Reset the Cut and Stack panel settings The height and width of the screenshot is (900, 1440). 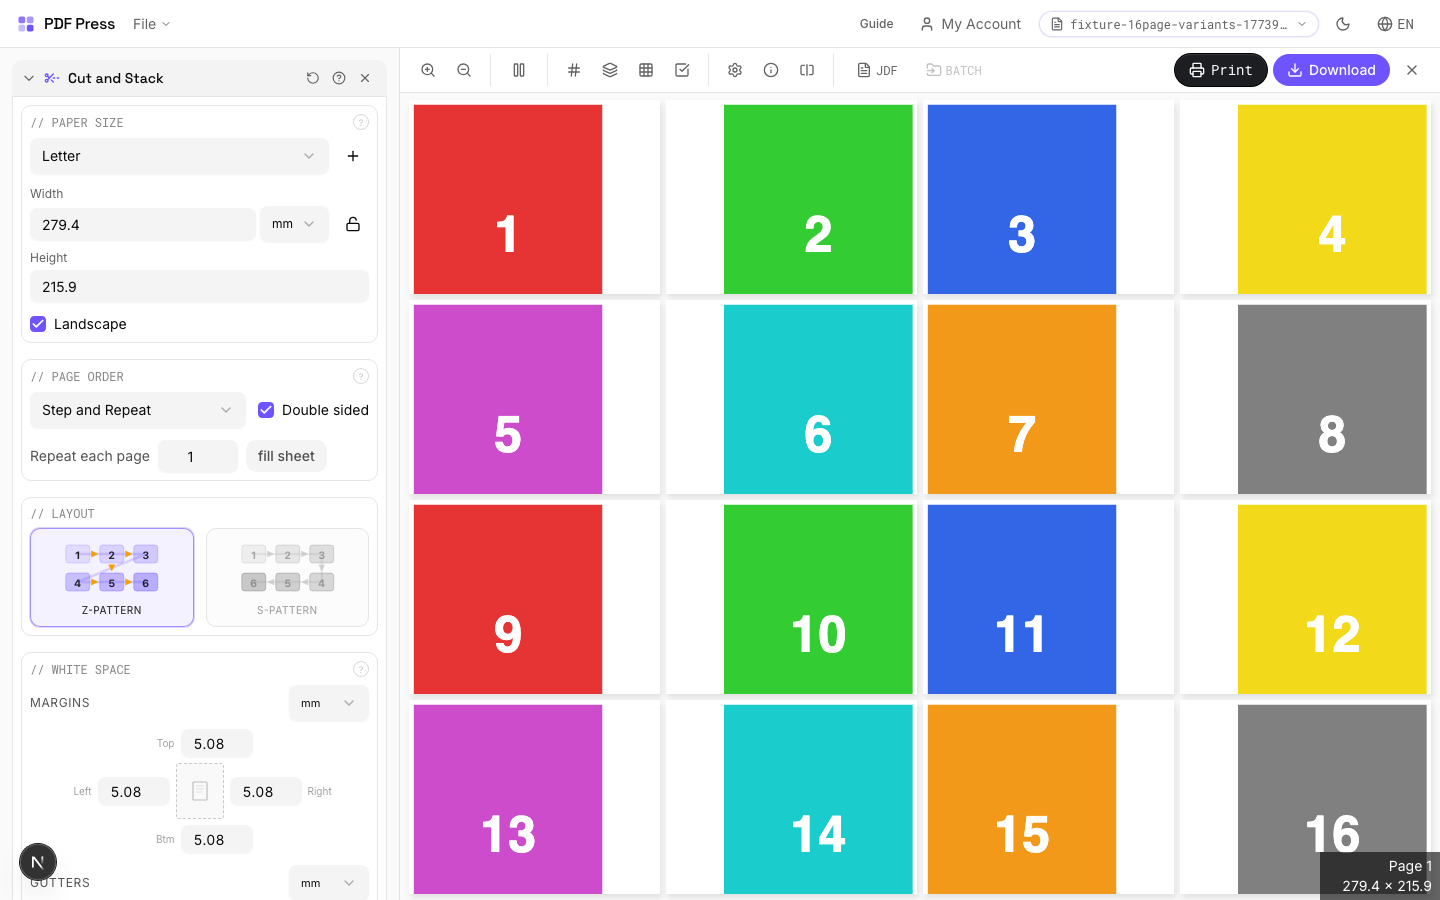coord(313,78)
